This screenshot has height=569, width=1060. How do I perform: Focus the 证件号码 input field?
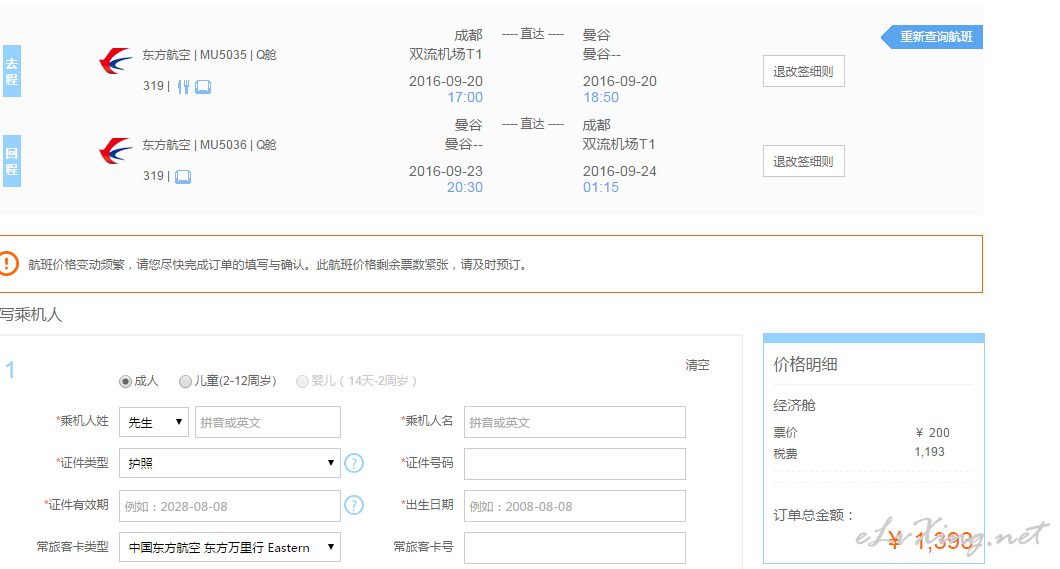click(x=574, y=463)
